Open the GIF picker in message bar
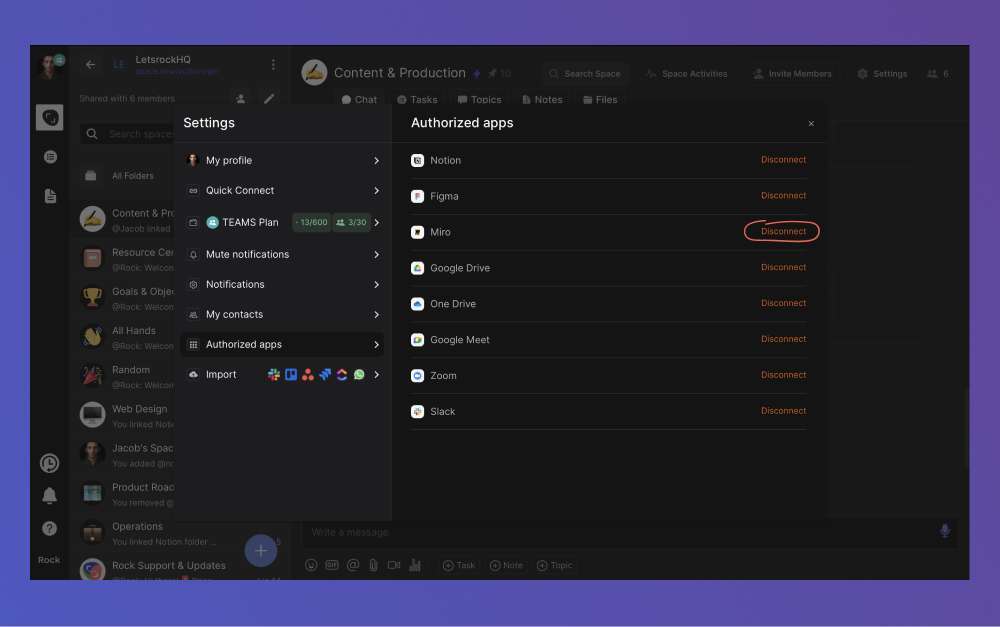The height and width of the screenshot is (627, 1000). (331, 564)
